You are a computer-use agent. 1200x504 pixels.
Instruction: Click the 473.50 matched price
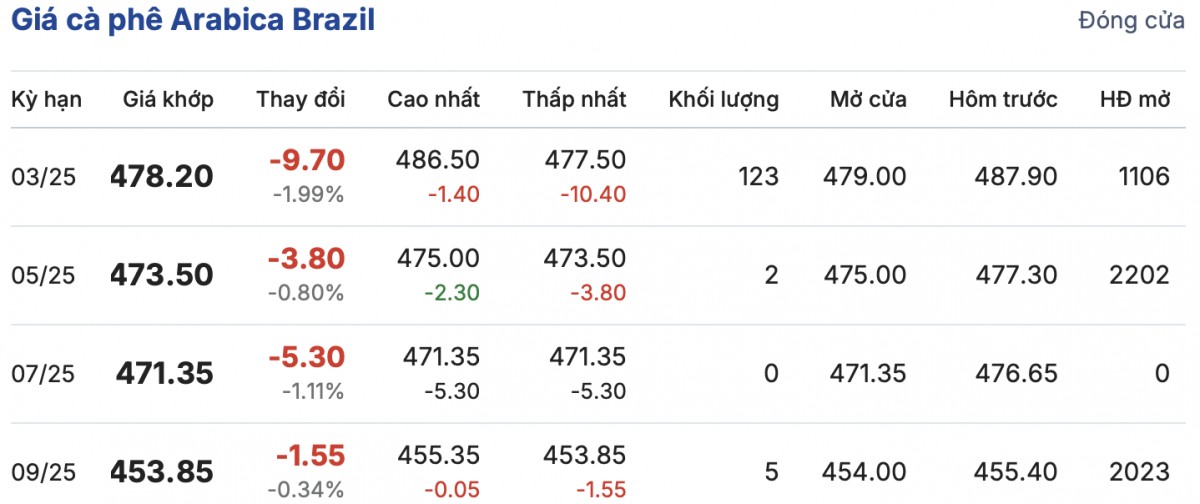(163, 275)
